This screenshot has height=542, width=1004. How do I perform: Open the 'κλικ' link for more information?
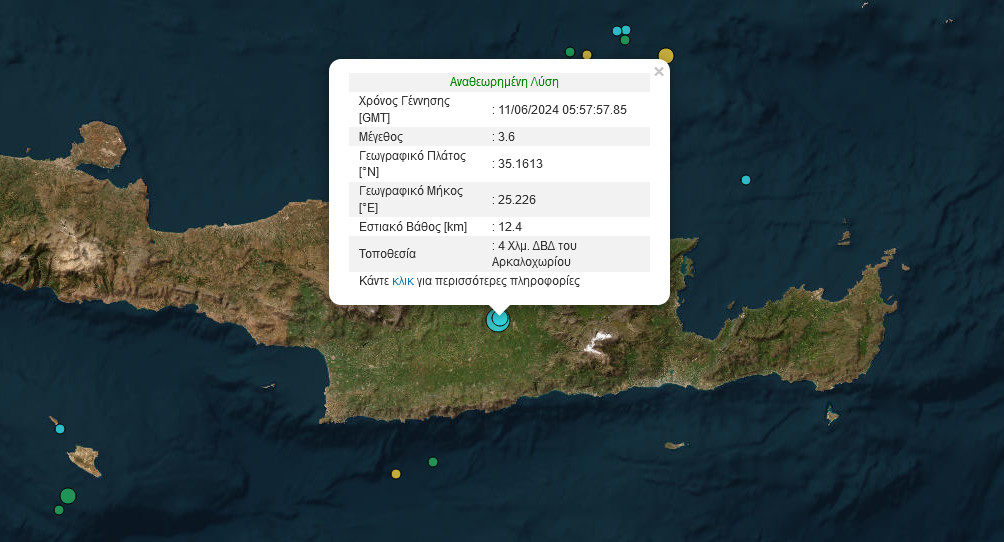pos(403,282)
